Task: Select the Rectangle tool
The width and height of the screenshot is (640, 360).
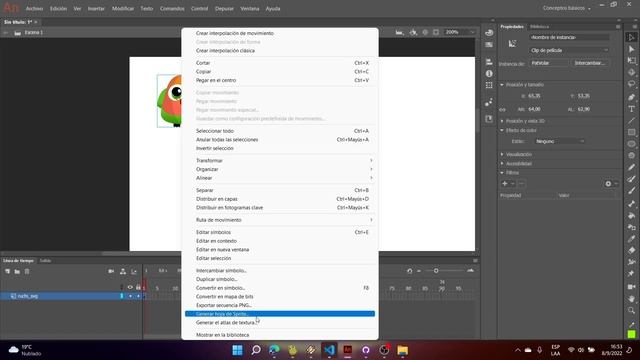Action: tap(631, 132)
